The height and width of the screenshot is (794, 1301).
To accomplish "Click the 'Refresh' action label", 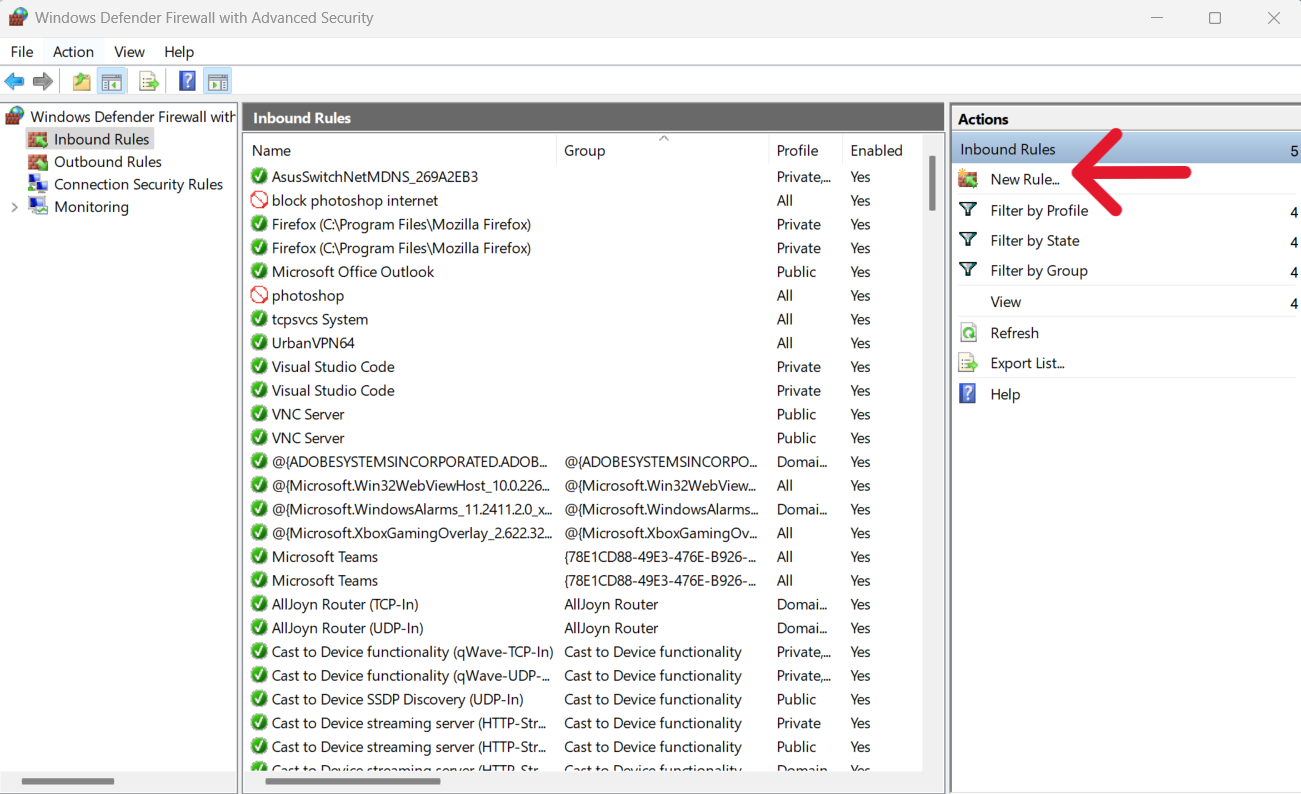I will 1015,333.
